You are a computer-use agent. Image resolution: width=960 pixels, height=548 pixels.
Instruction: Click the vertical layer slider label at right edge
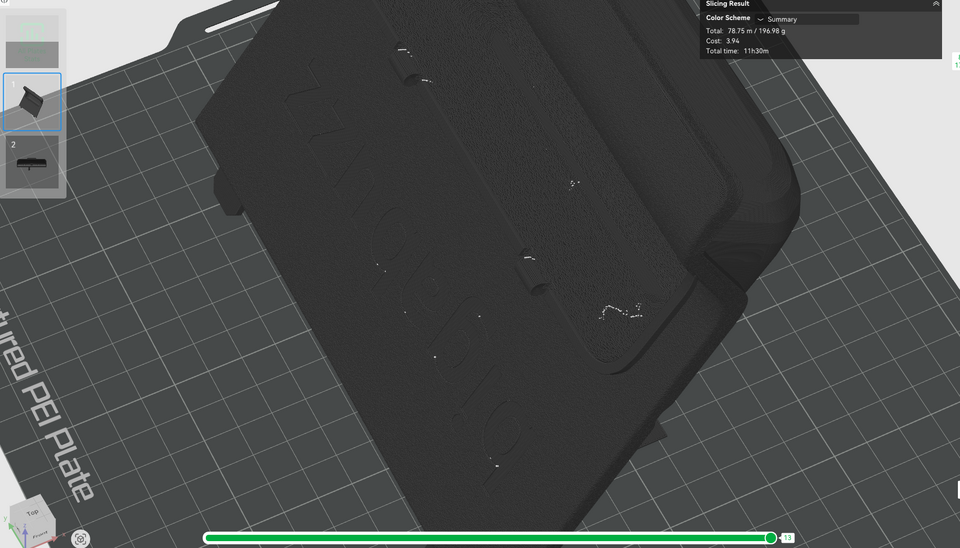click(x=956, y=60)
